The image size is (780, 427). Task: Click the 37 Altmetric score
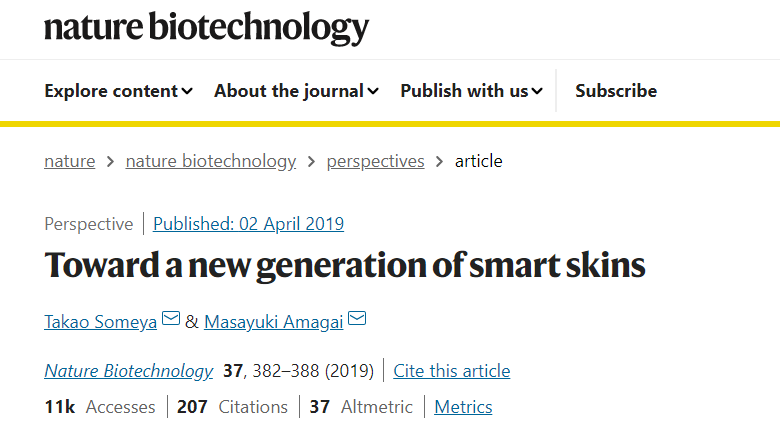[x=361, y=407]
